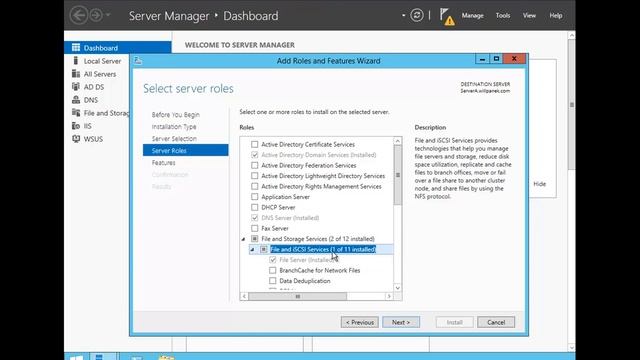
Task: Open the Dashboard sidebar item icon
Action: coord(76,48)
